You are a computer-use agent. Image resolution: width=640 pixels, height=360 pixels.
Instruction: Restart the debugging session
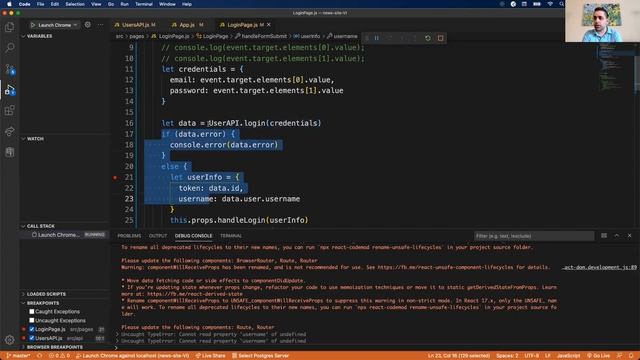pos(428,38)
